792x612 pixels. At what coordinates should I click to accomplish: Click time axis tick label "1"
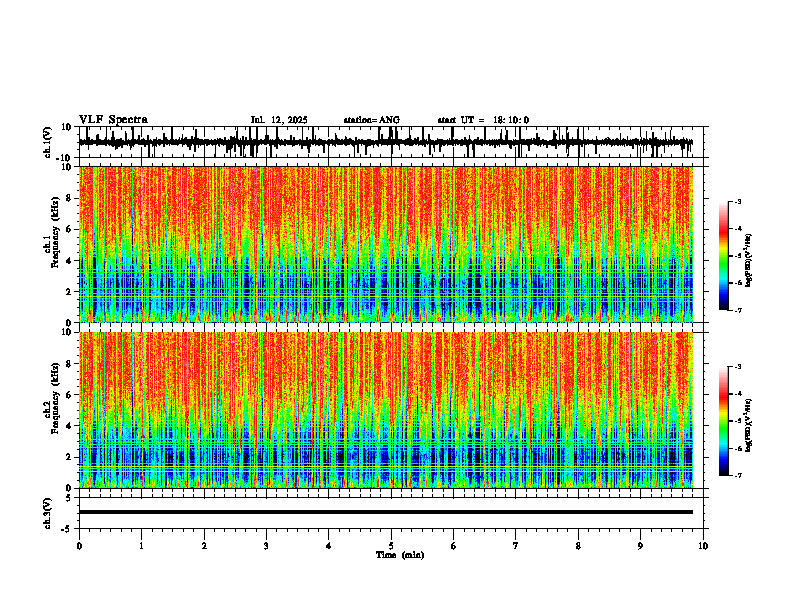142,546
